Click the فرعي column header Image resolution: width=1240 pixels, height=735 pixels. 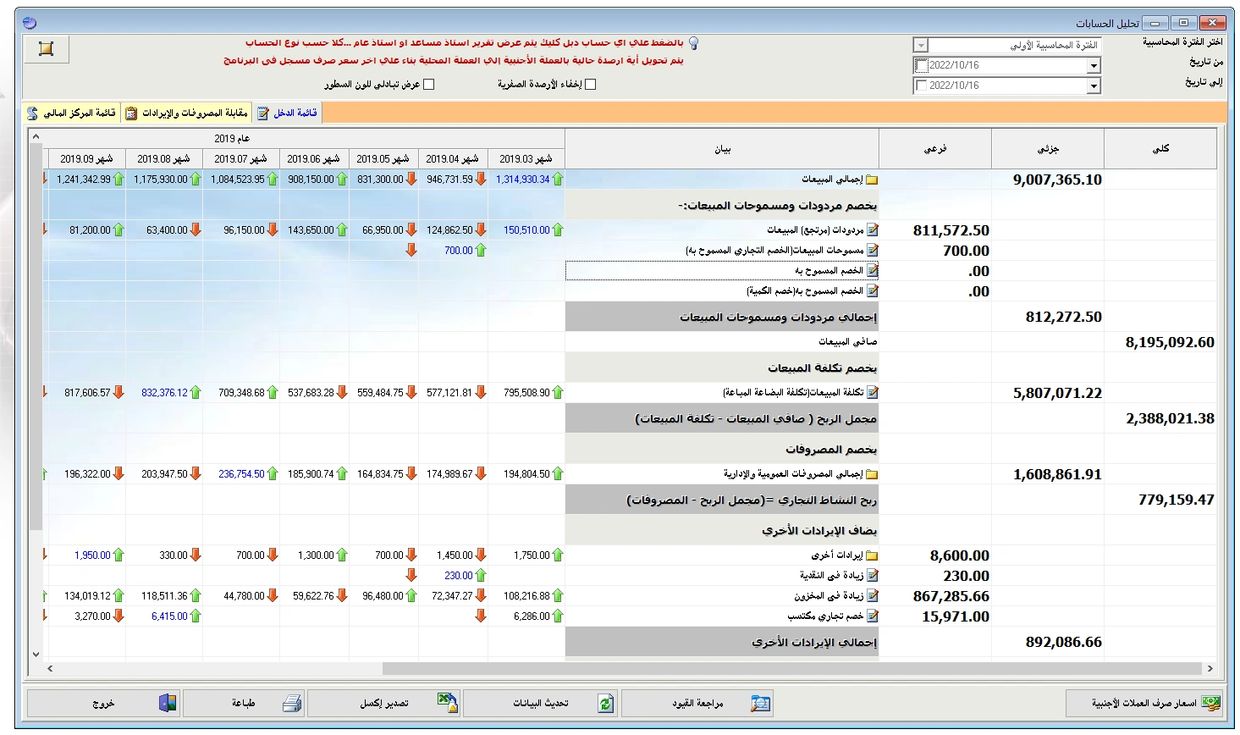point(935,148)
